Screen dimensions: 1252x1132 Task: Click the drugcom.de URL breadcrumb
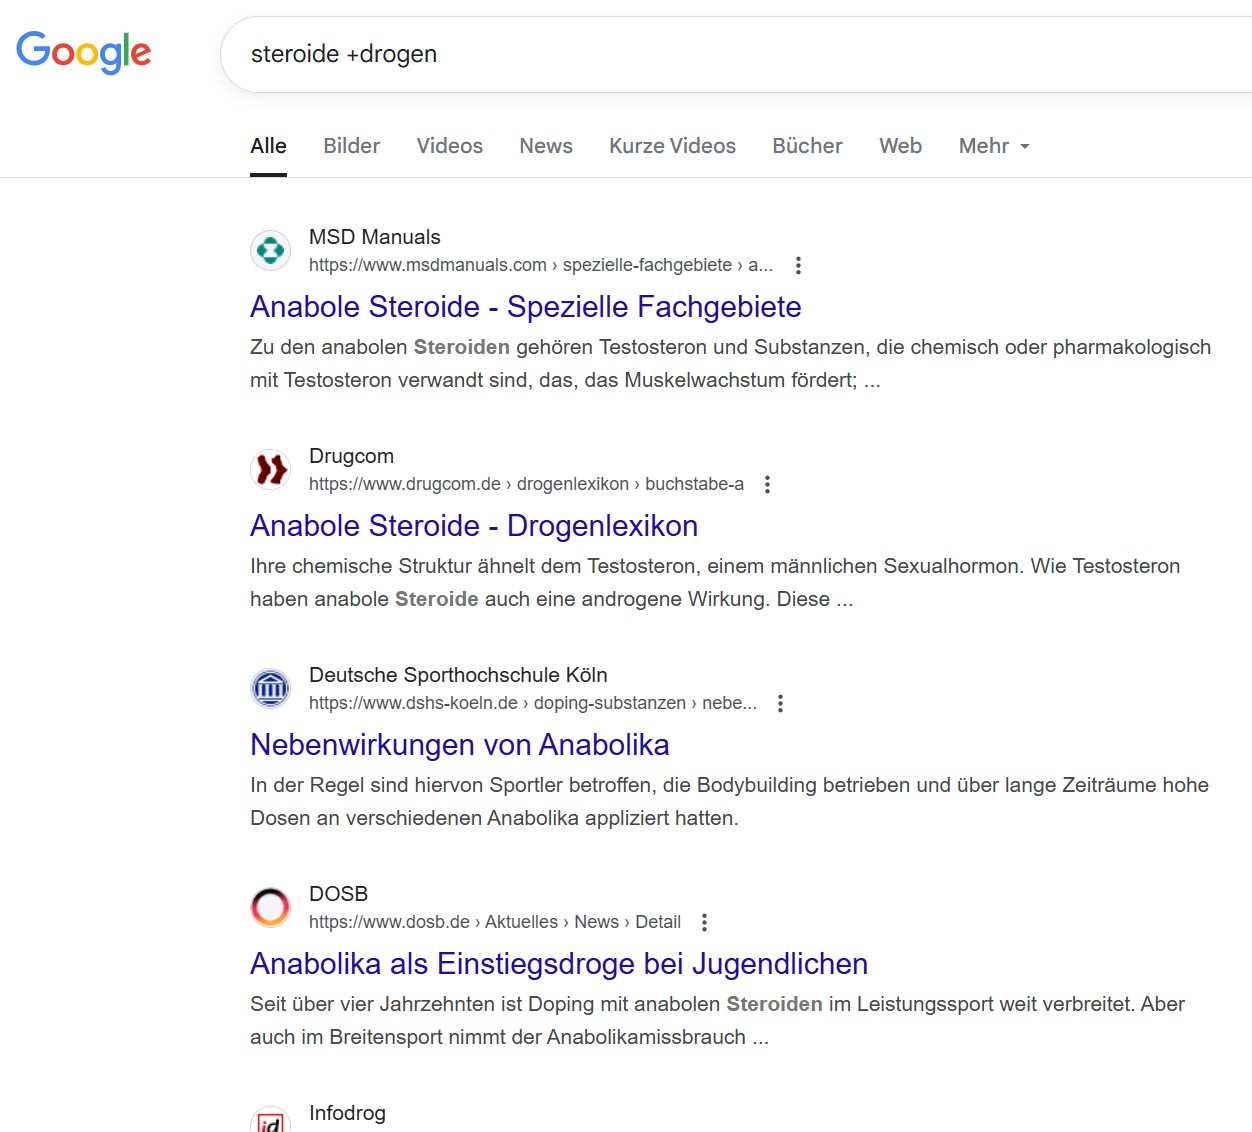[526, 484]
